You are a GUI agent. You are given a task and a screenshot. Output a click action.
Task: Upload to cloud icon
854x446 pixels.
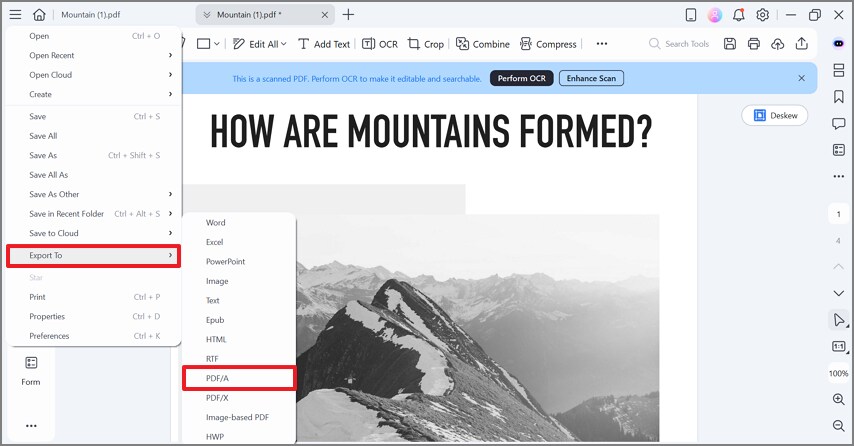[778, 44]
